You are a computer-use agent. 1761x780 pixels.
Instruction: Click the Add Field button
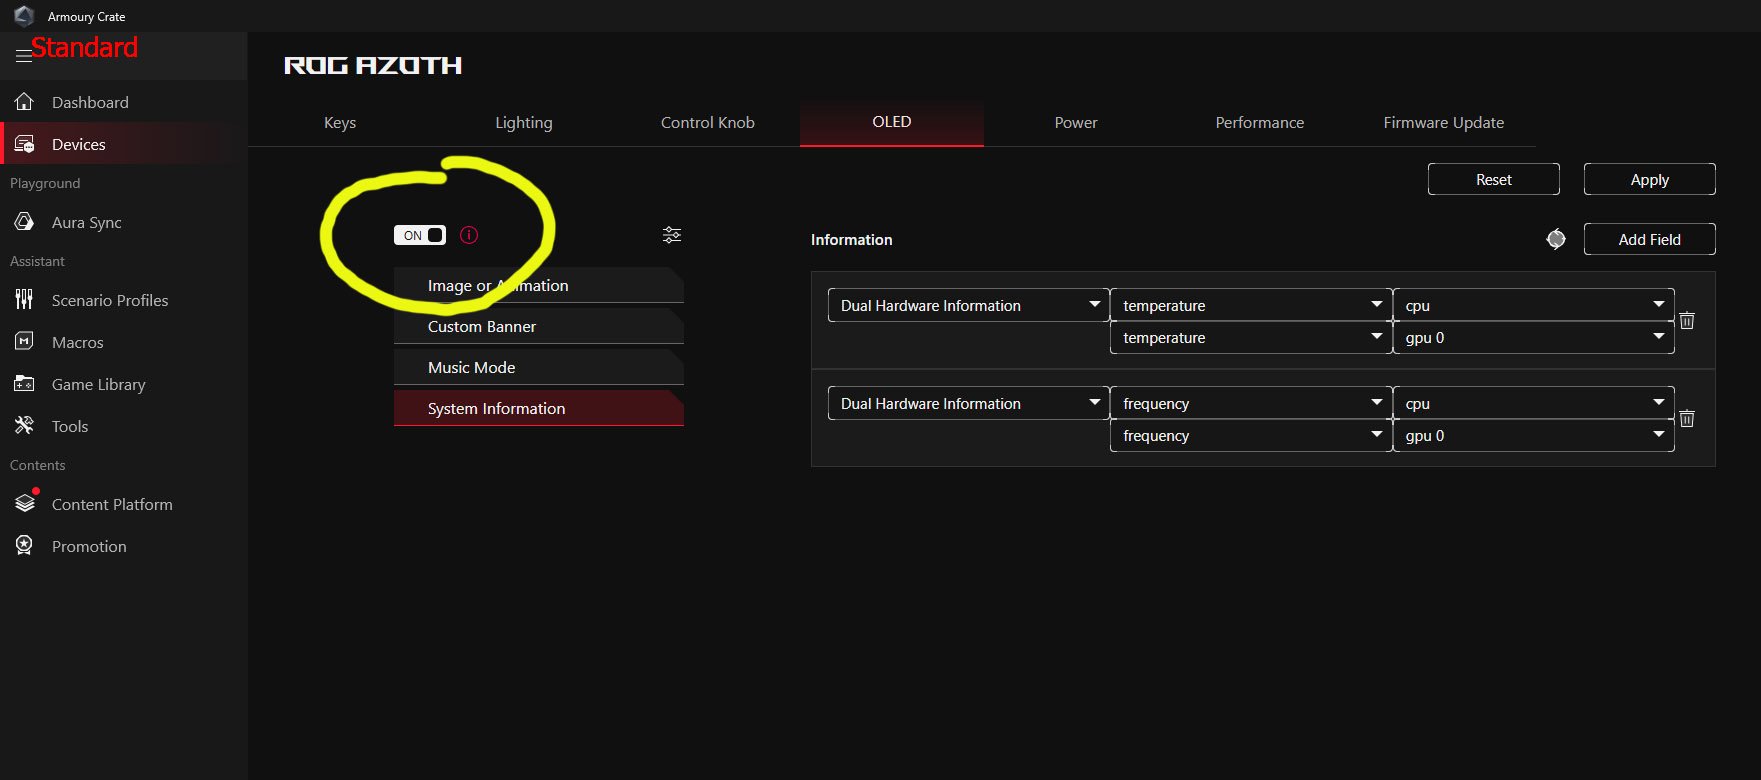1650,239
